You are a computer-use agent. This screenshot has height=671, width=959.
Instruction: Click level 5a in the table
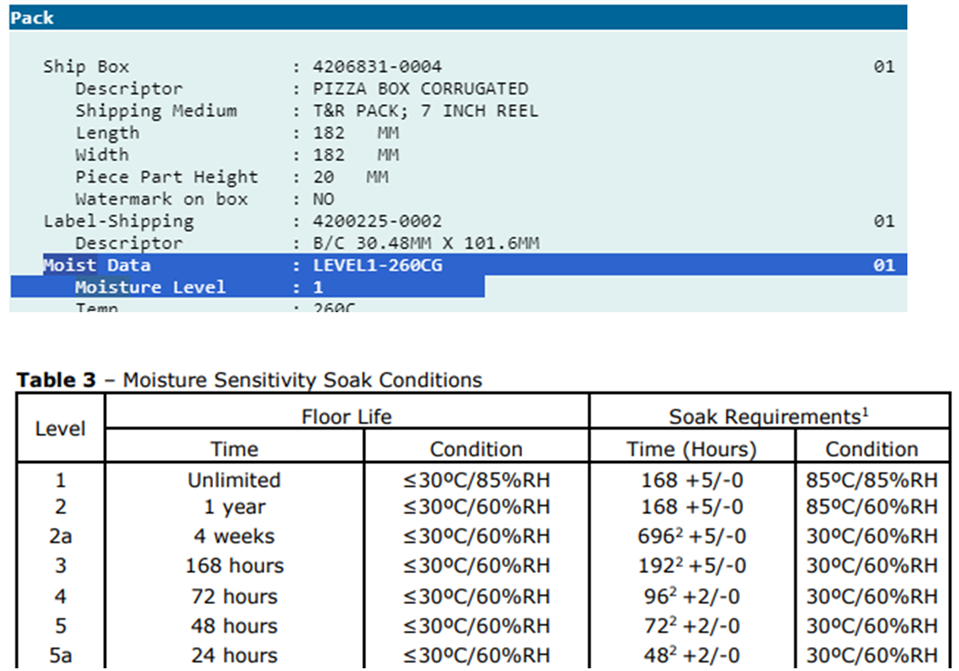[60, 655]
